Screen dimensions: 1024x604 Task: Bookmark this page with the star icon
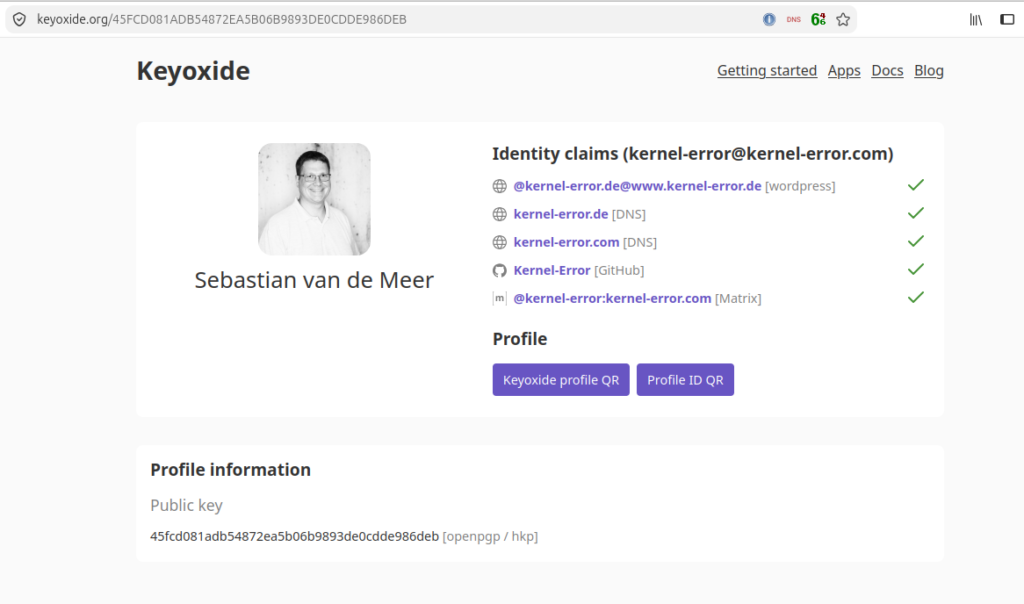click(843, 20)
